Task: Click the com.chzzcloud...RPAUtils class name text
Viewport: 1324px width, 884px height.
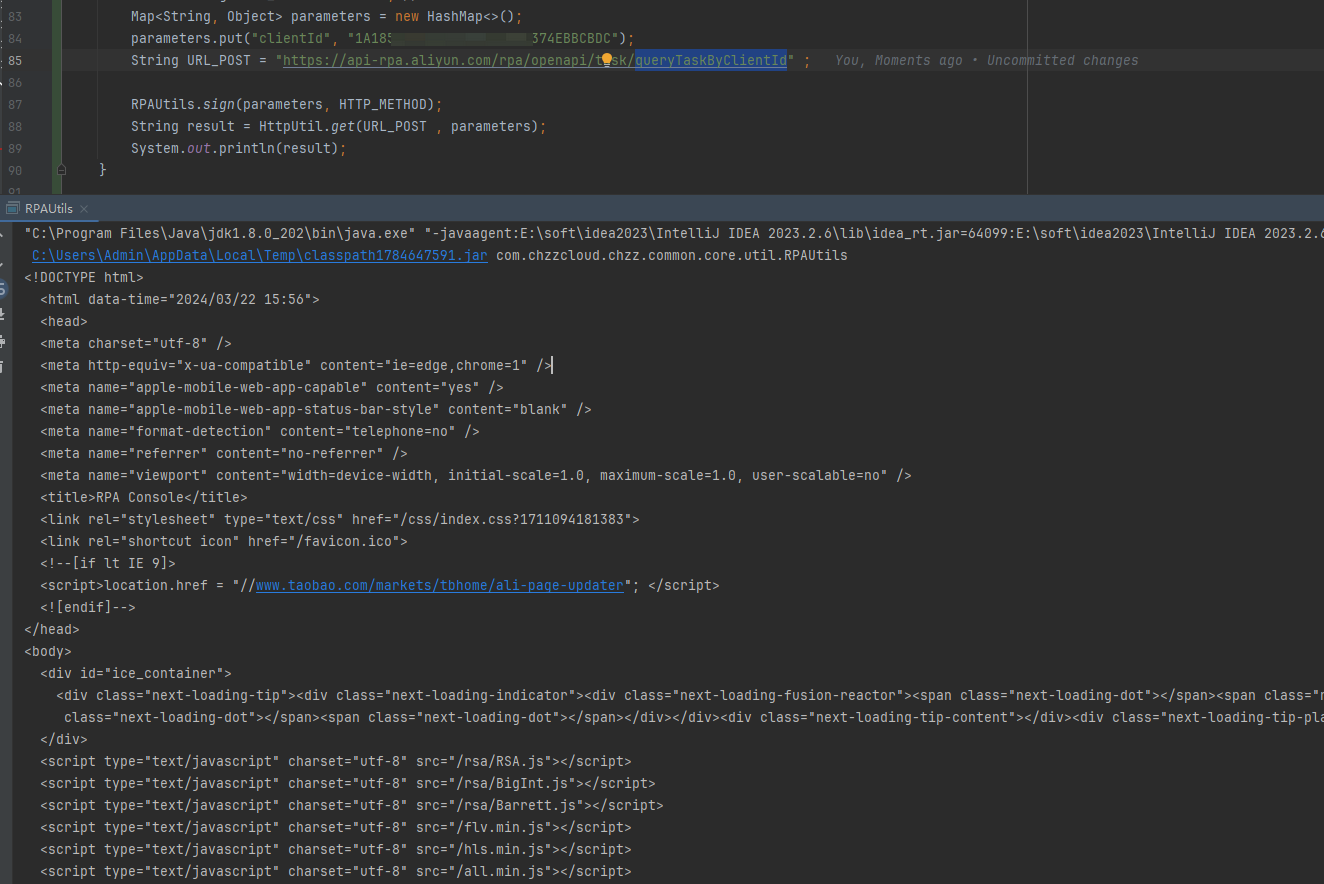Action: tap(672, 255)
